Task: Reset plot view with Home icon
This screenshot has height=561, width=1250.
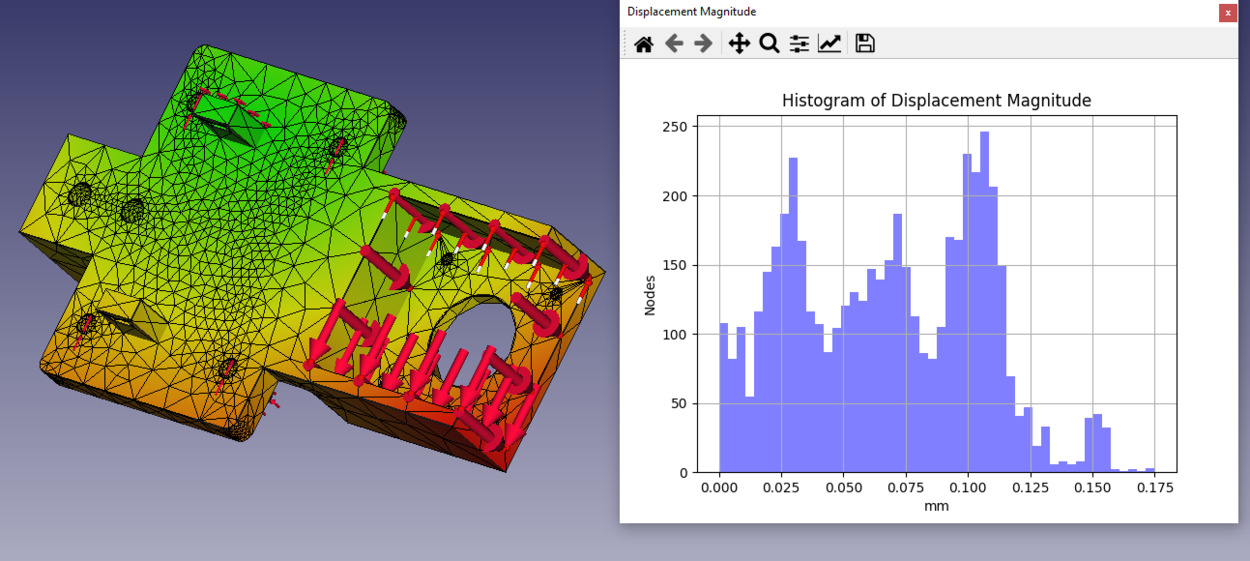Action: tap(644, 44)
